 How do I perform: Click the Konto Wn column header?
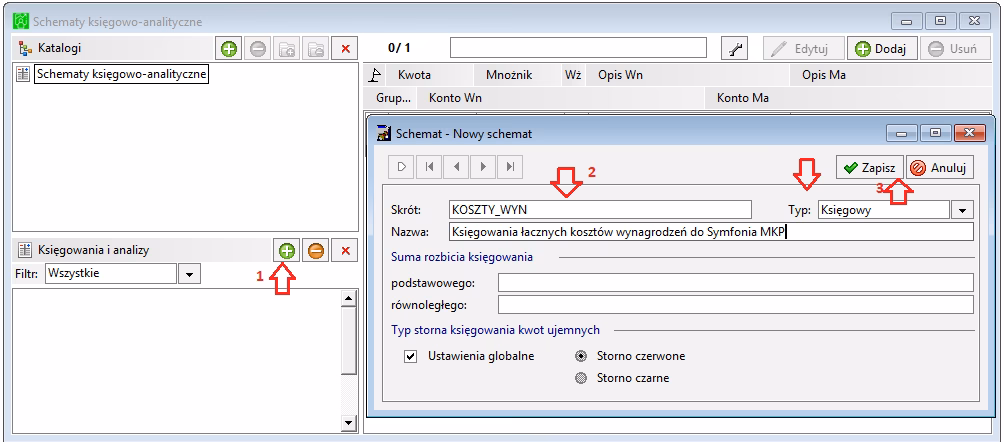(x=455, y=98)
